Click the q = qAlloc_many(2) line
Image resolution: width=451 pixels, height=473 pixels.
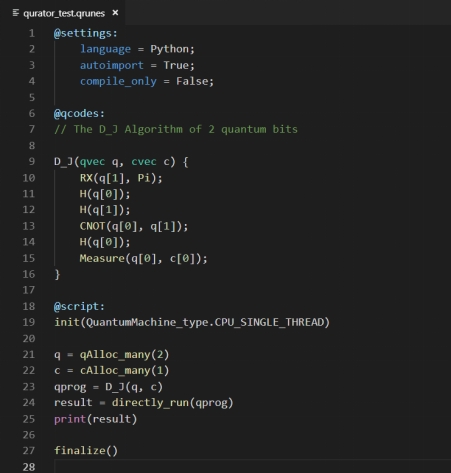click(112, 354)
